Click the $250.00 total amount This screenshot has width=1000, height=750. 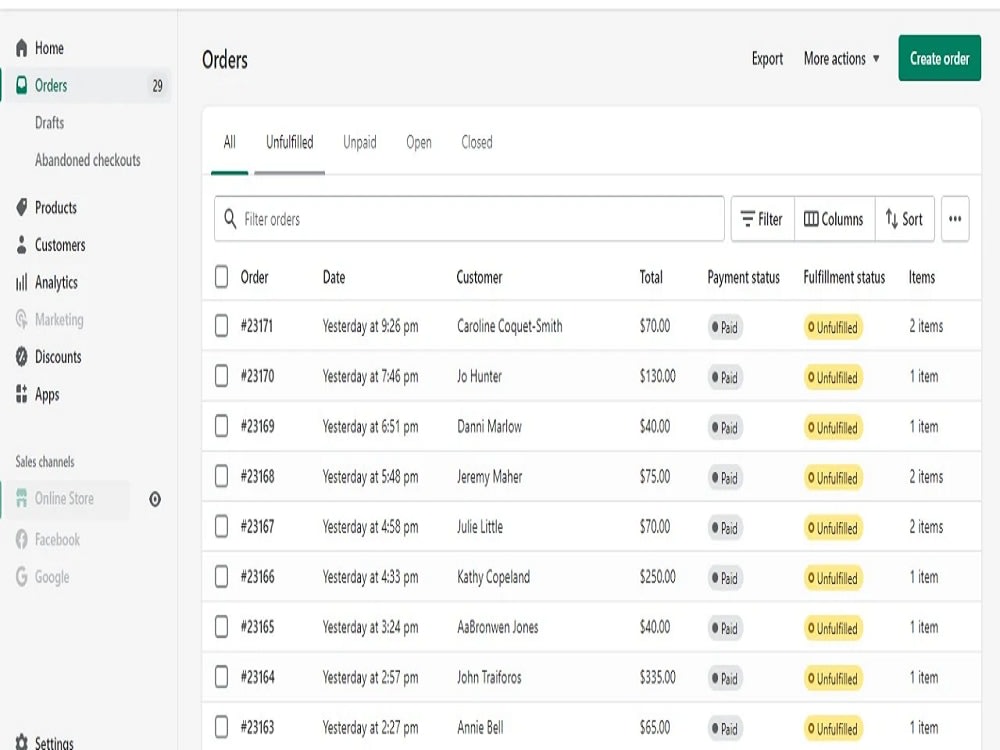658,577
